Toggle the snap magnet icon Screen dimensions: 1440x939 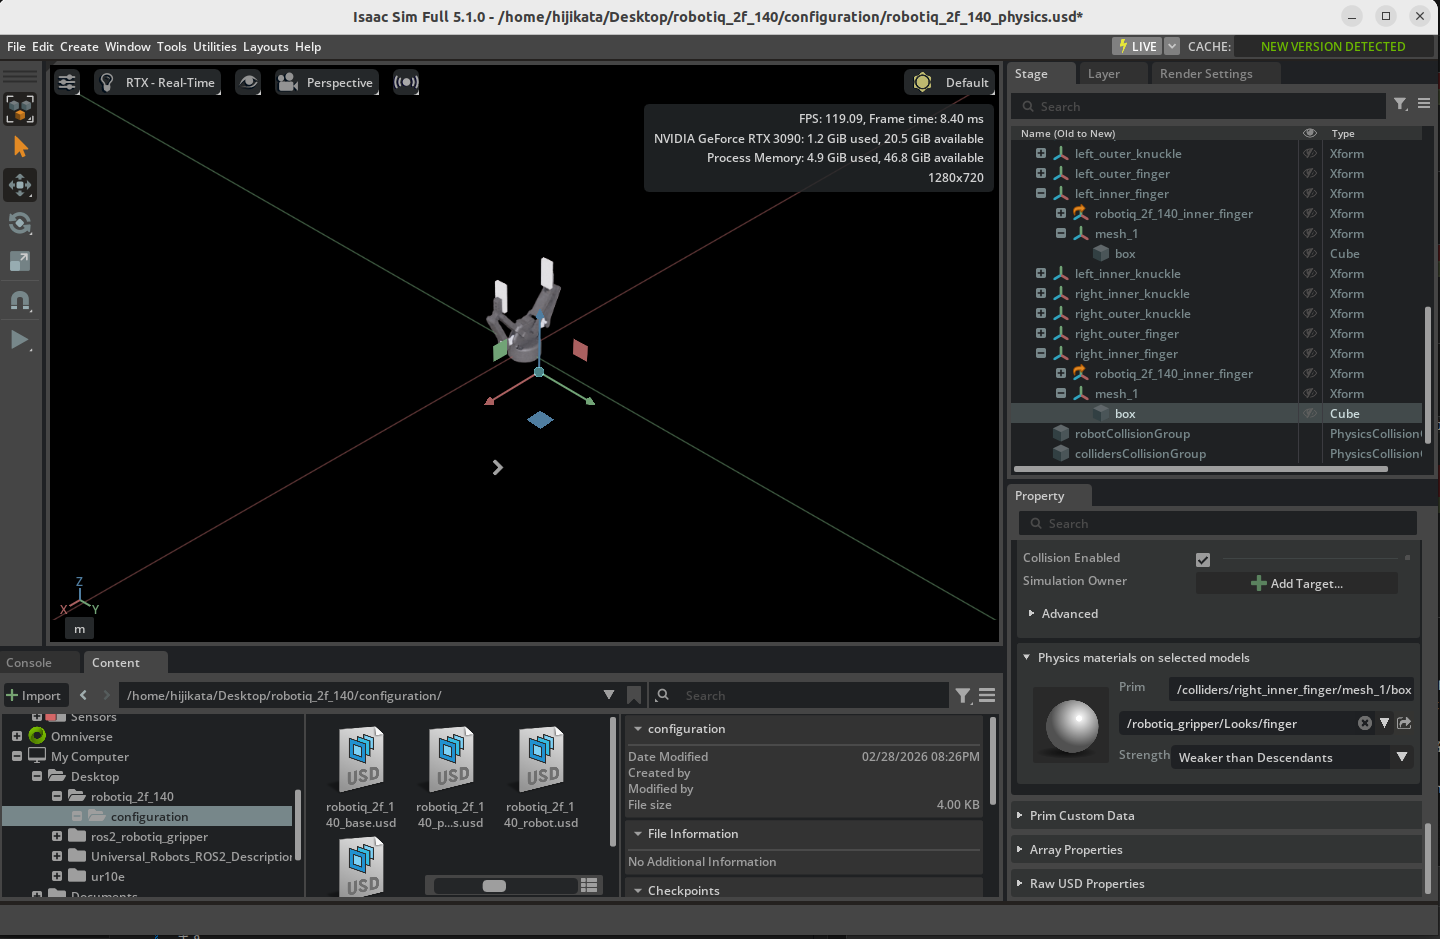tap(20, 300)
